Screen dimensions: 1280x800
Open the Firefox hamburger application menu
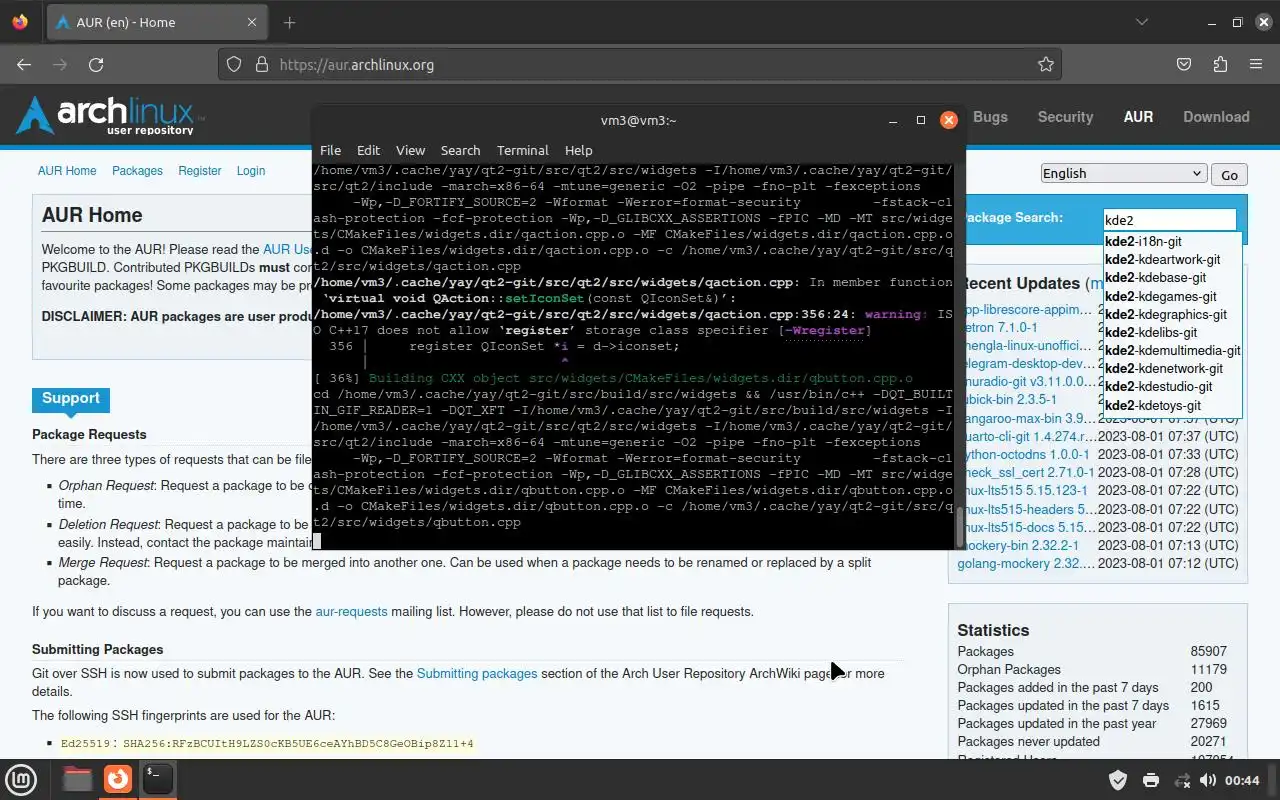coord(1256,64)
